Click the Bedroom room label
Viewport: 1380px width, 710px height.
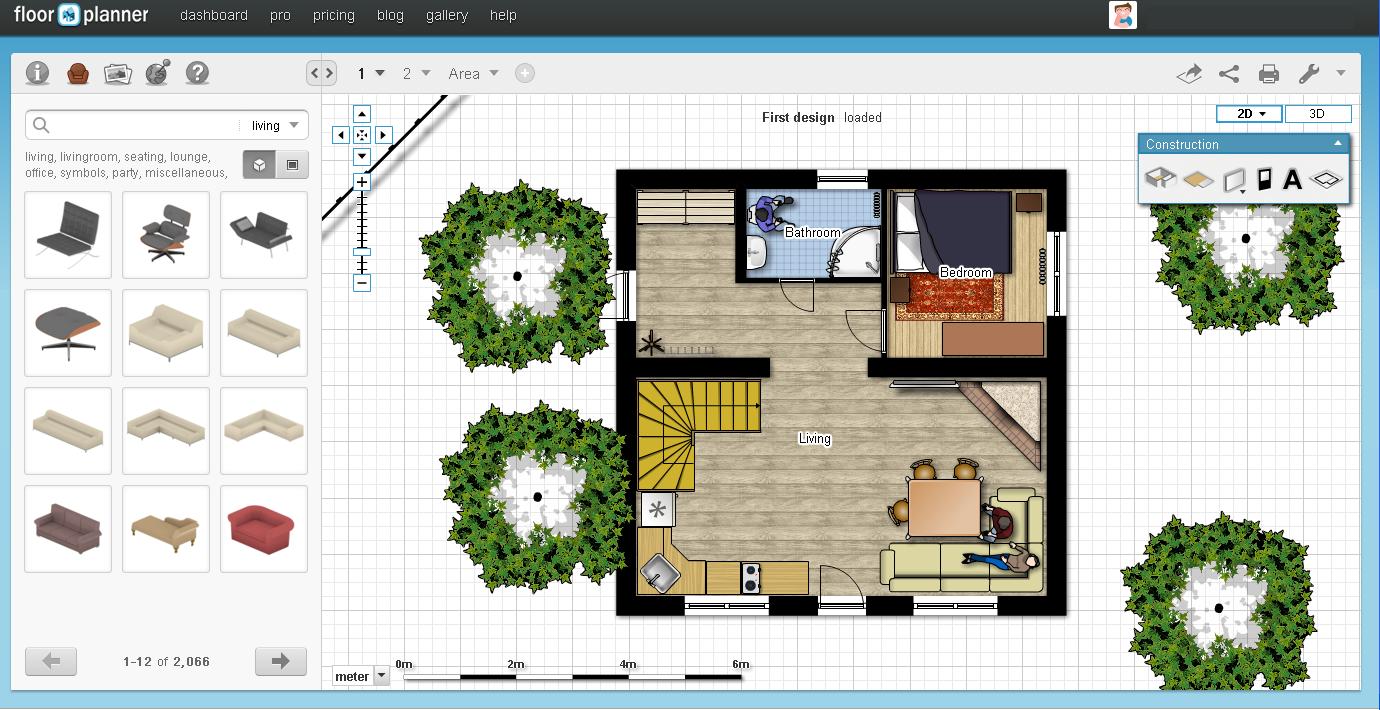pos(966,272)
